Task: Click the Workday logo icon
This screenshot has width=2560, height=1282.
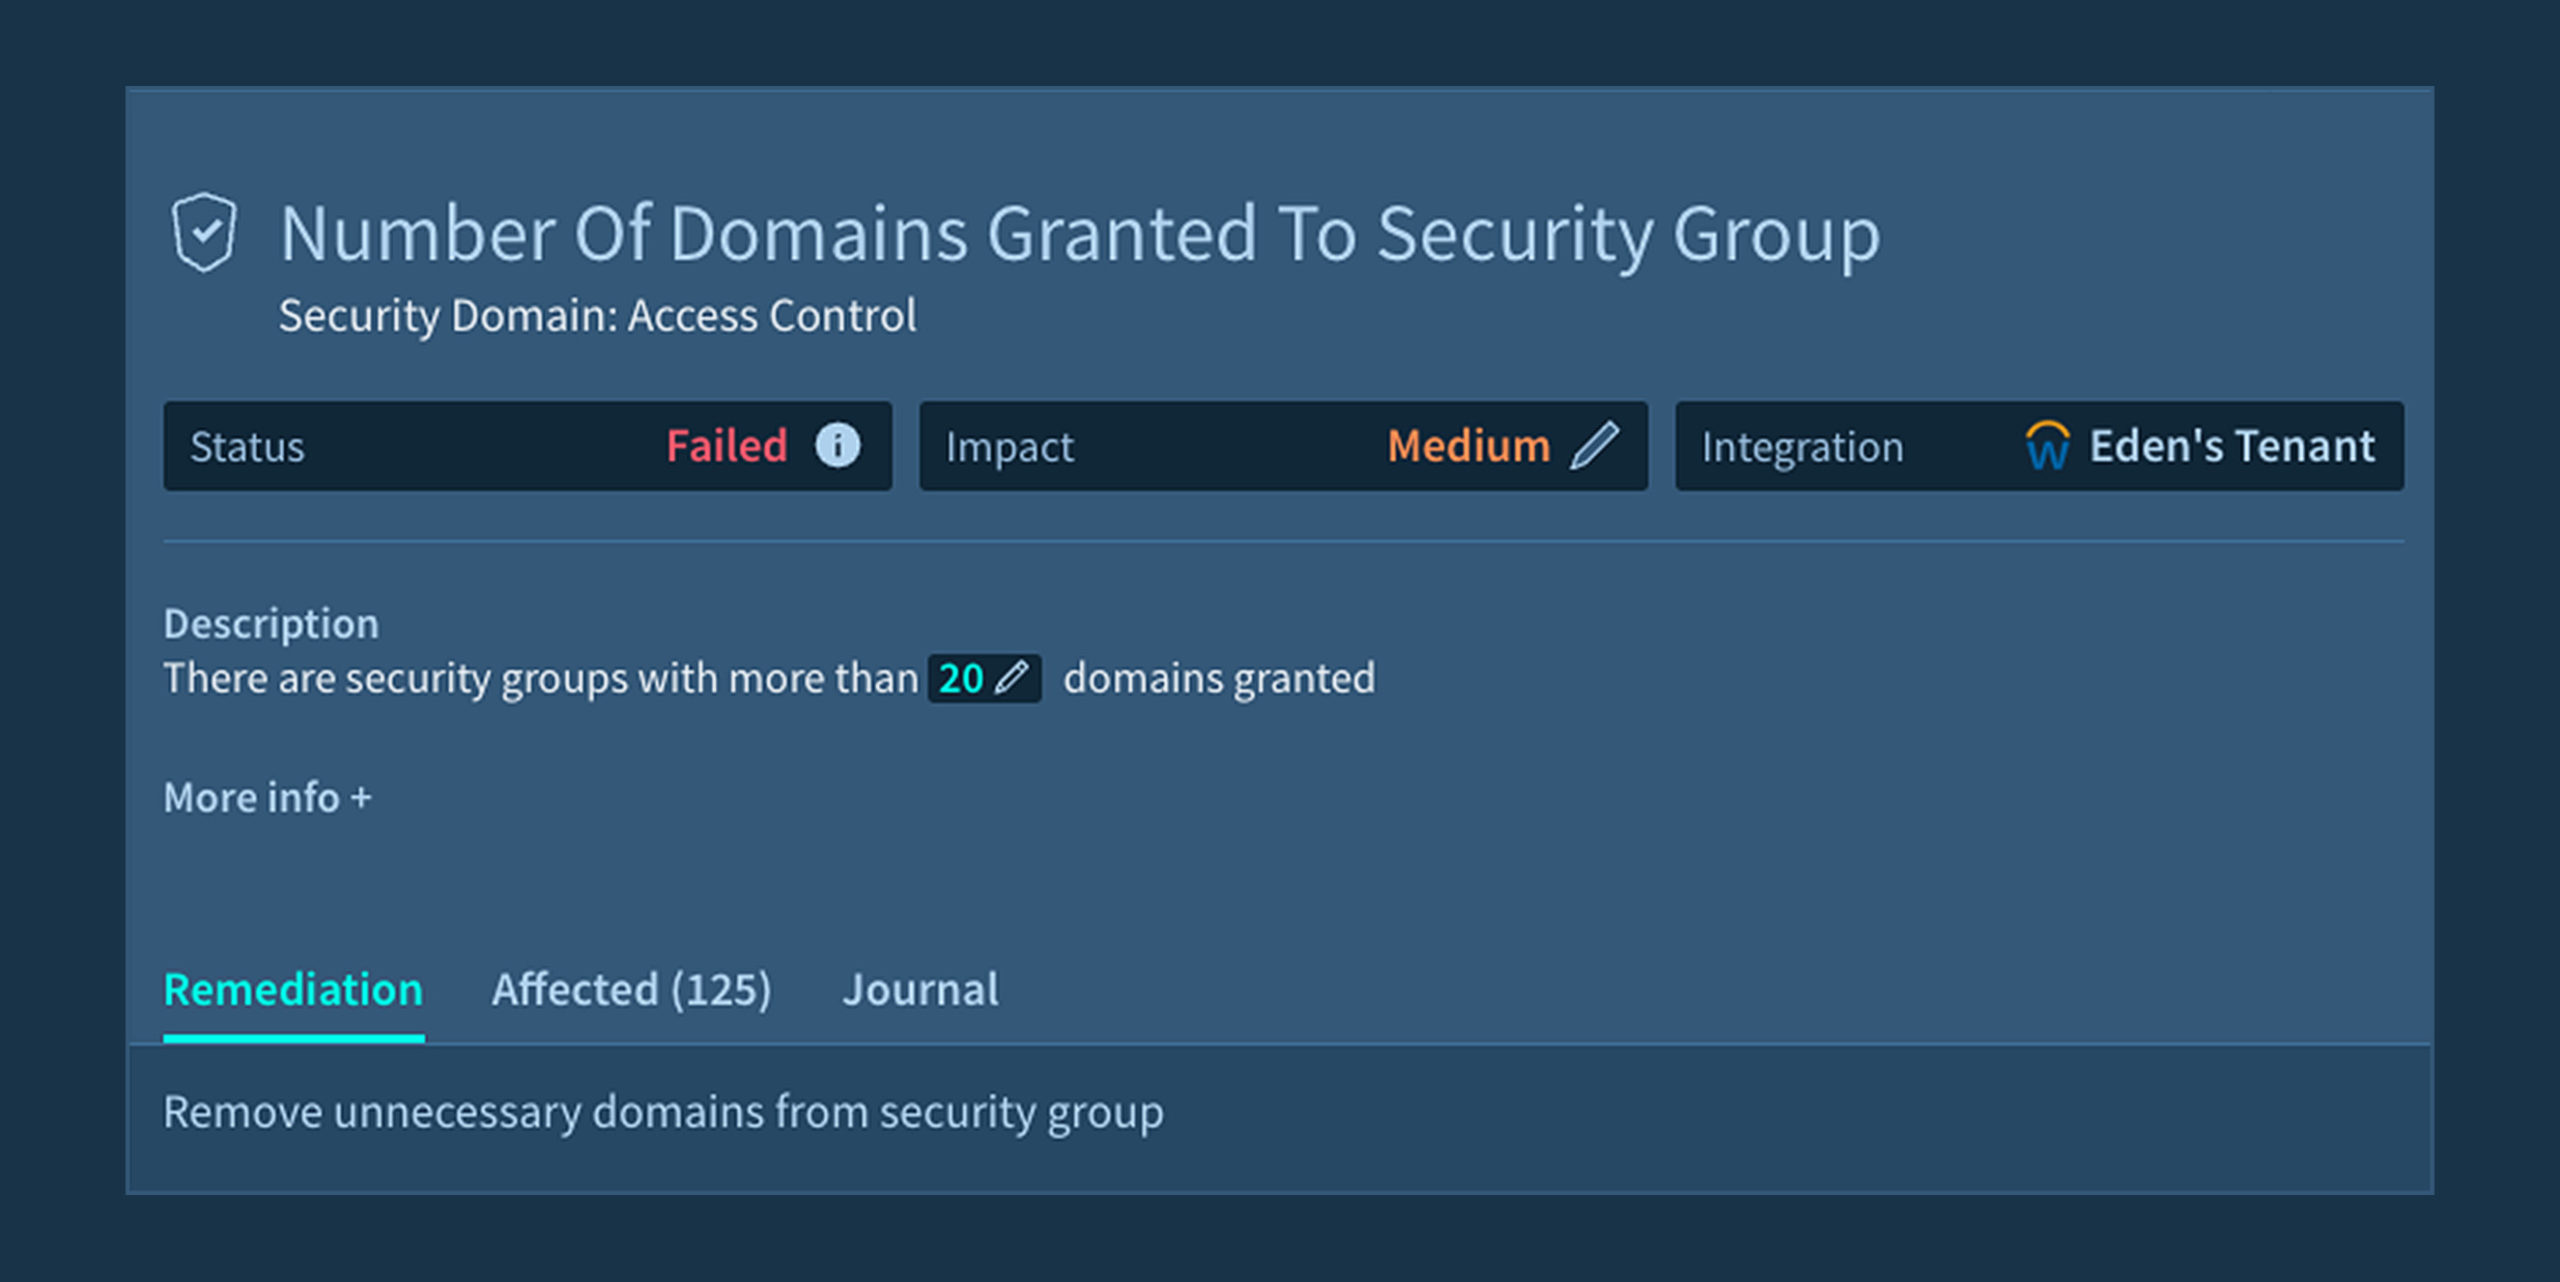Action: [x=2046, y=446]
